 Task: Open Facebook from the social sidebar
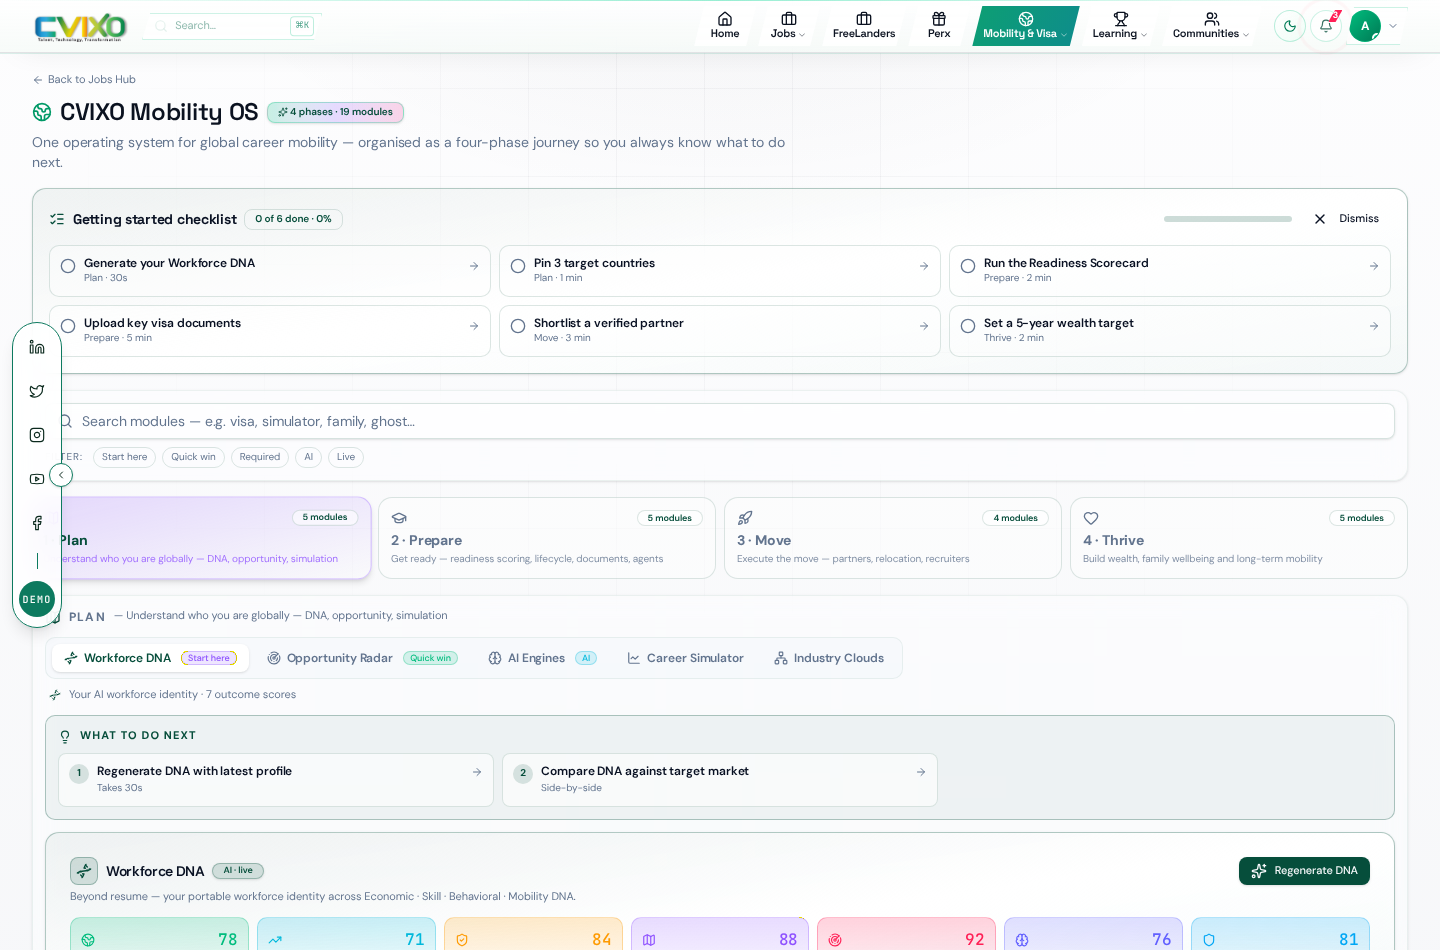[37, 523]
